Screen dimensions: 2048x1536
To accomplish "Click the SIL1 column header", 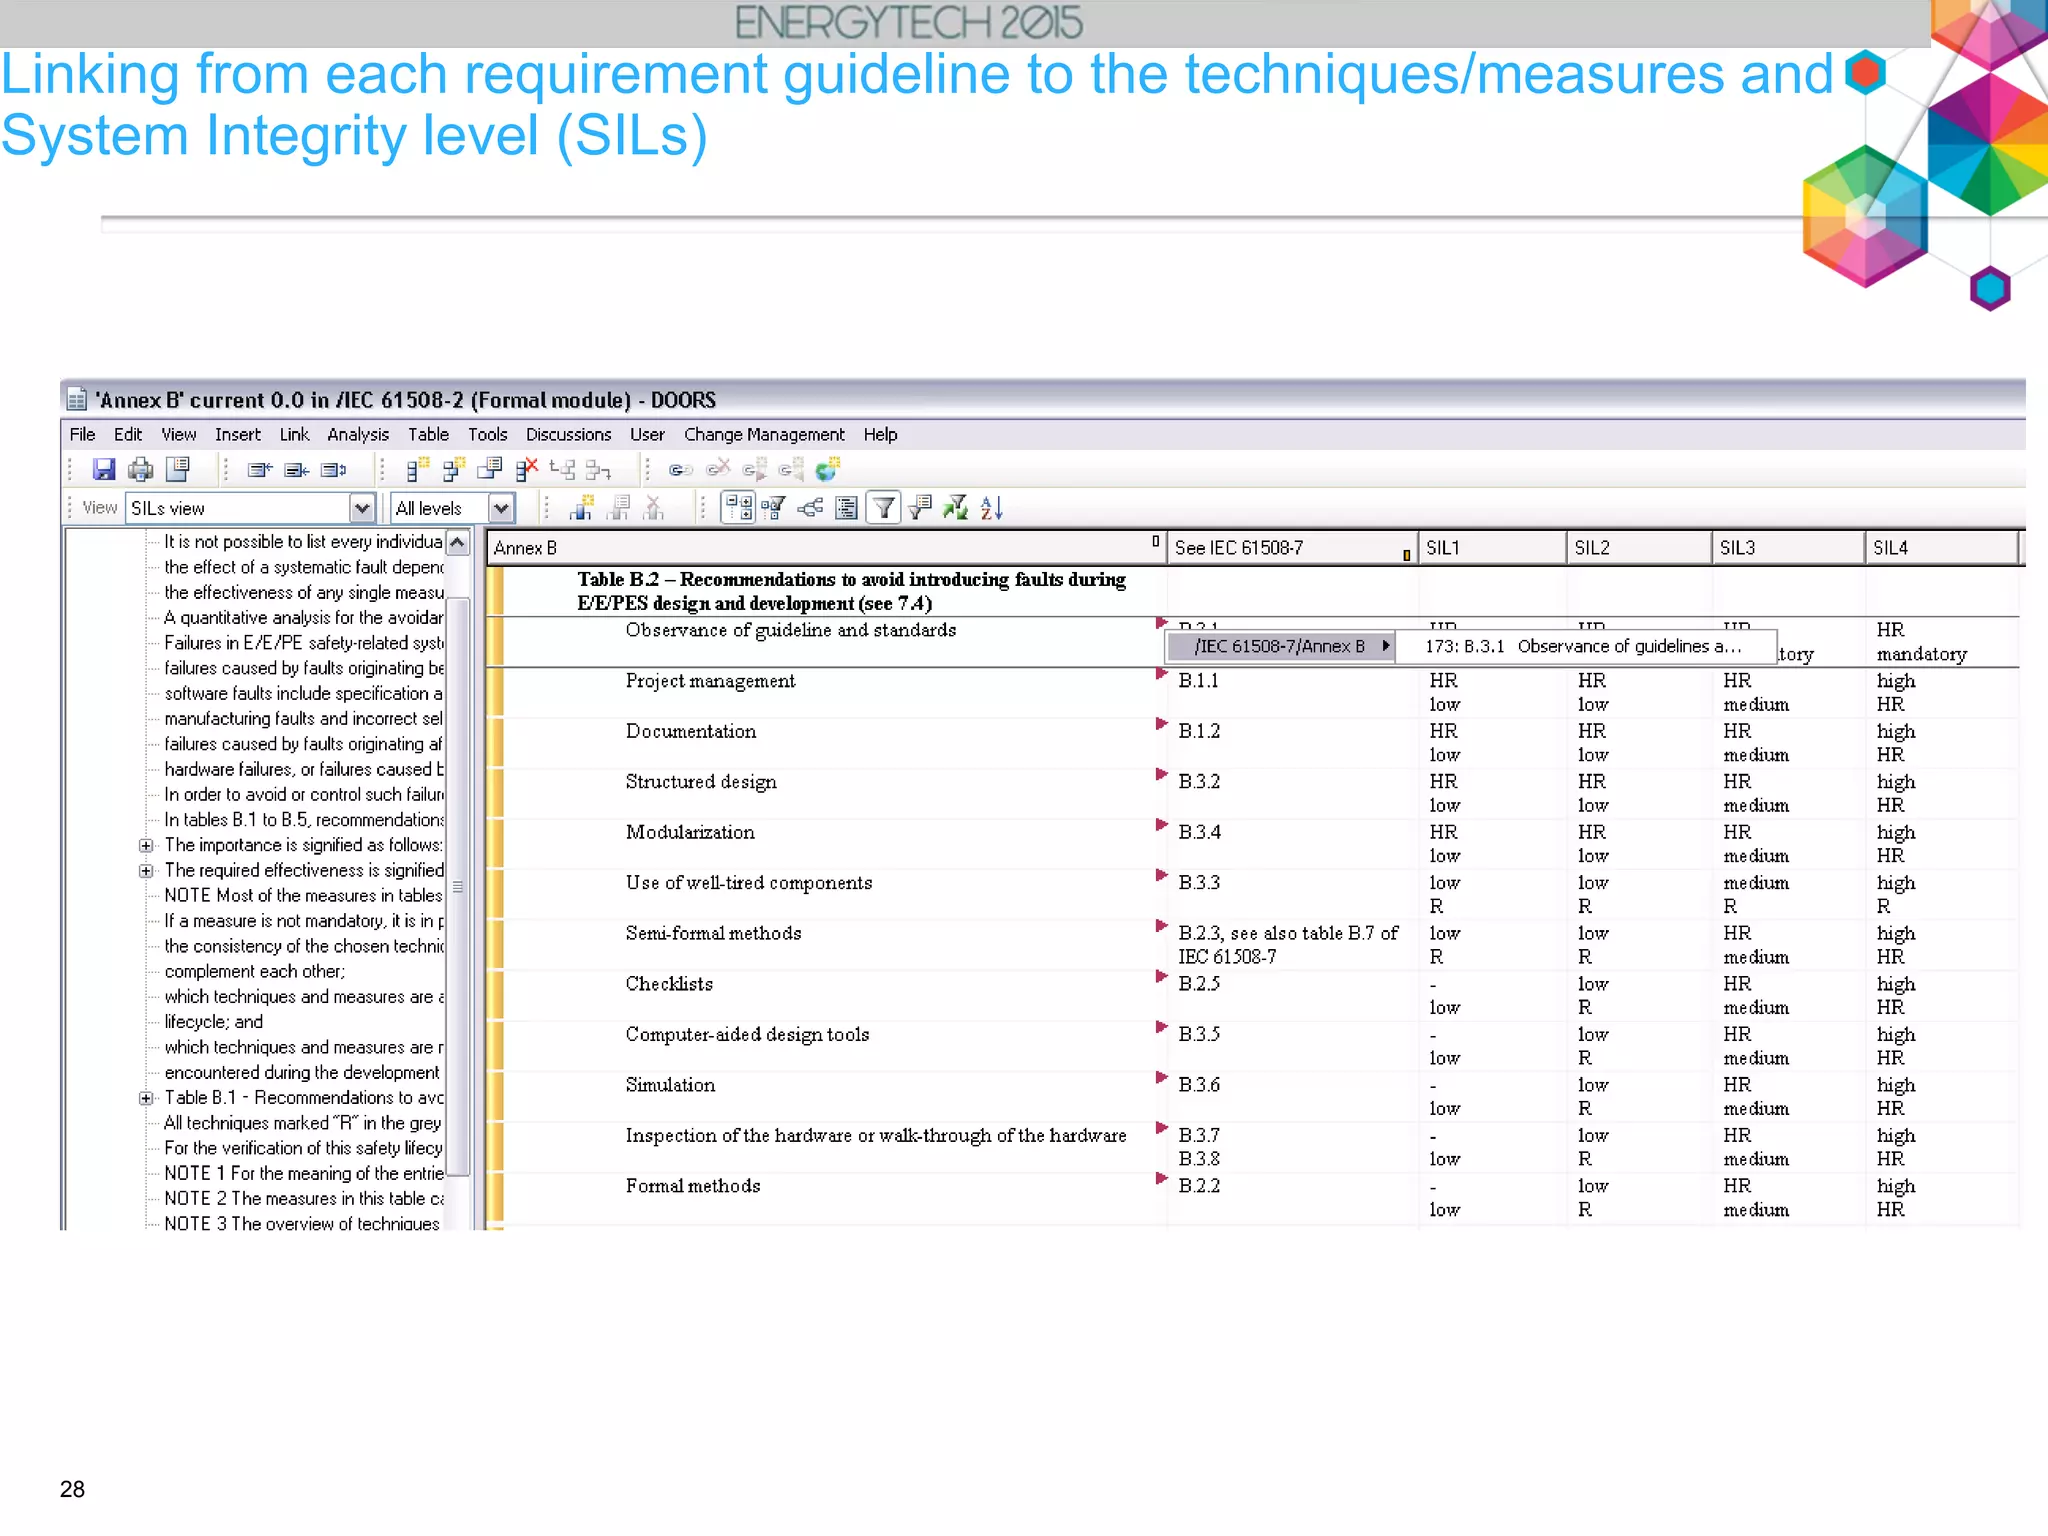I will [x=1492, y=548].
